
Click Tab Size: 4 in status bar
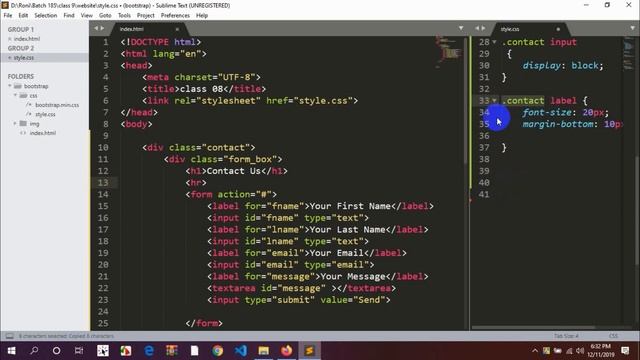pos(566,336)
